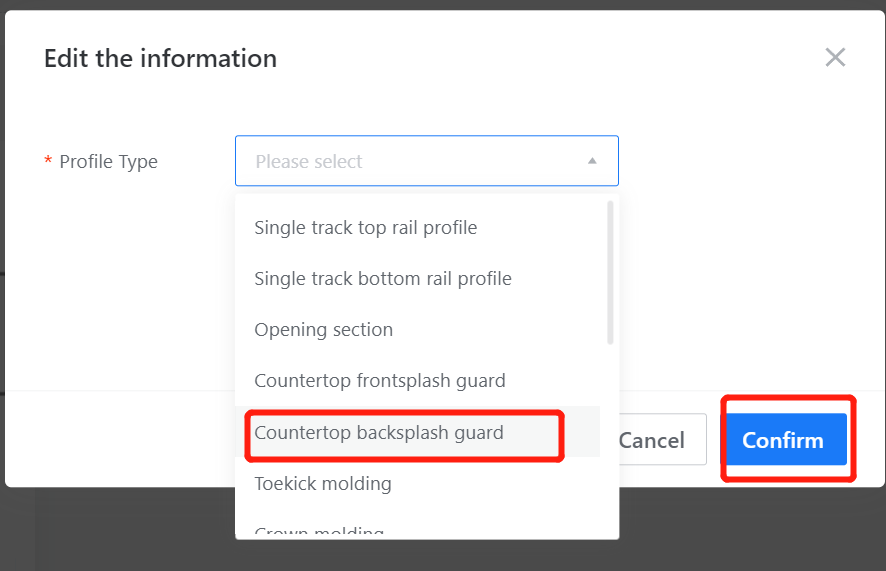Click blank space beside the dialog title
Screen dimensions: 886x571
pyautogui.click(x=550, y=58)
